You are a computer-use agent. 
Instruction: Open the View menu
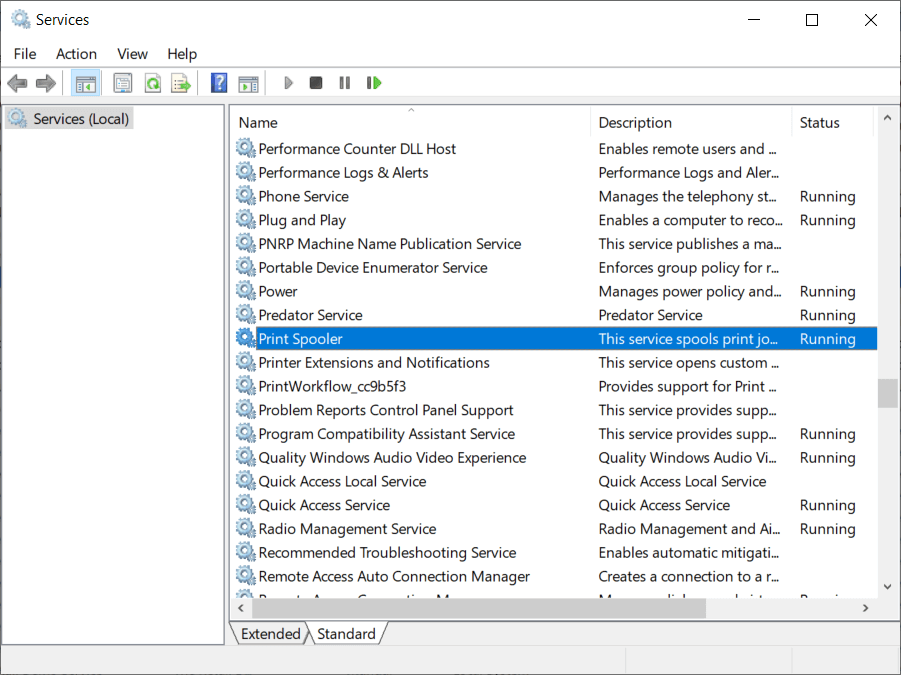[x=132, y=53]
